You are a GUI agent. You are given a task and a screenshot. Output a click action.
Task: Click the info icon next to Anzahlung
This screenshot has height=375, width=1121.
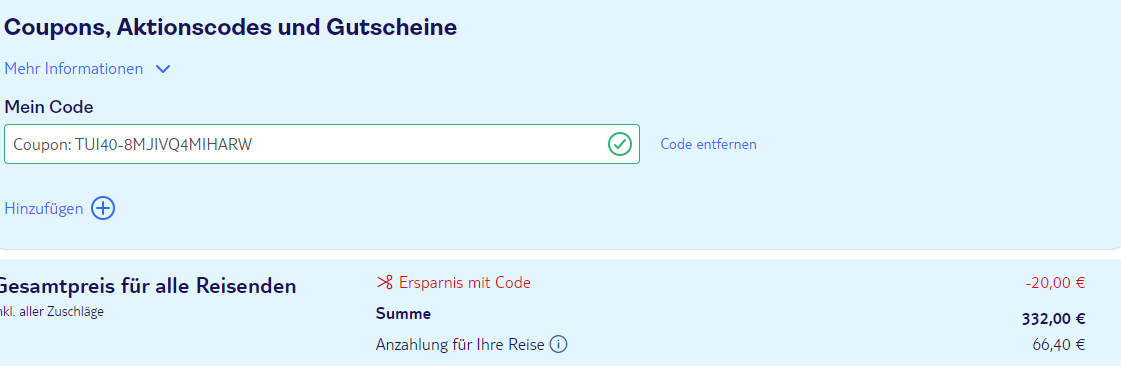coord(558,345)
